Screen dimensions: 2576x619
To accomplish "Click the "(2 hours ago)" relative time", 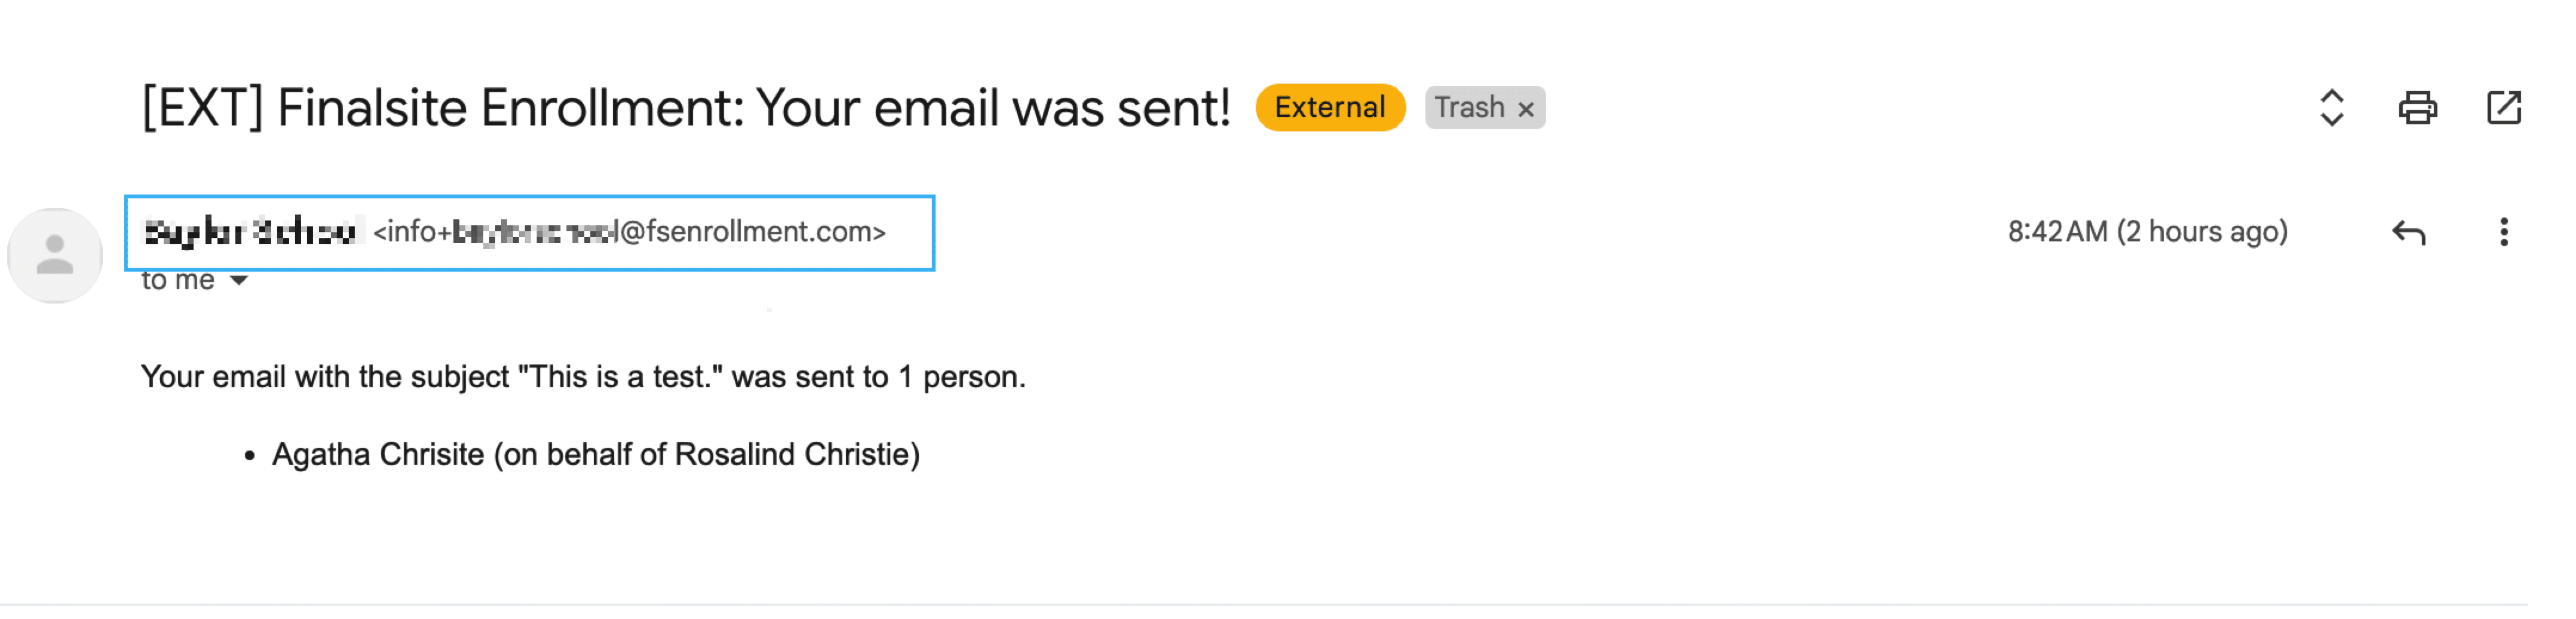I will coord(2202,232).
